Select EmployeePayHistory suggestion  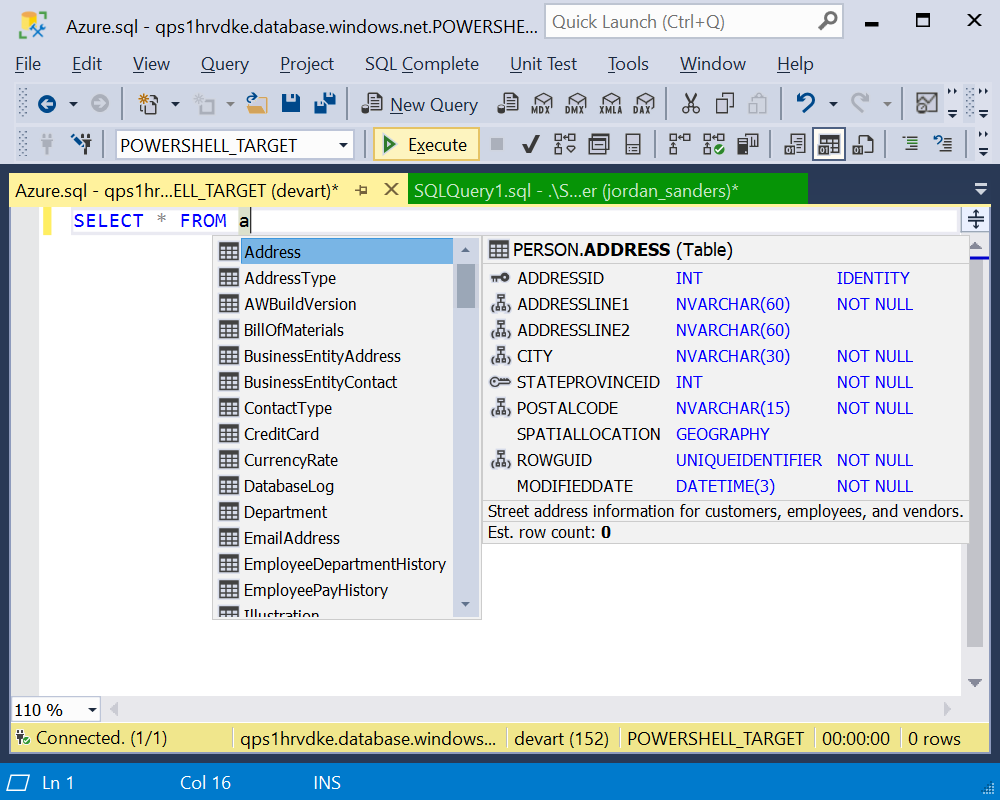click(335, 589)
